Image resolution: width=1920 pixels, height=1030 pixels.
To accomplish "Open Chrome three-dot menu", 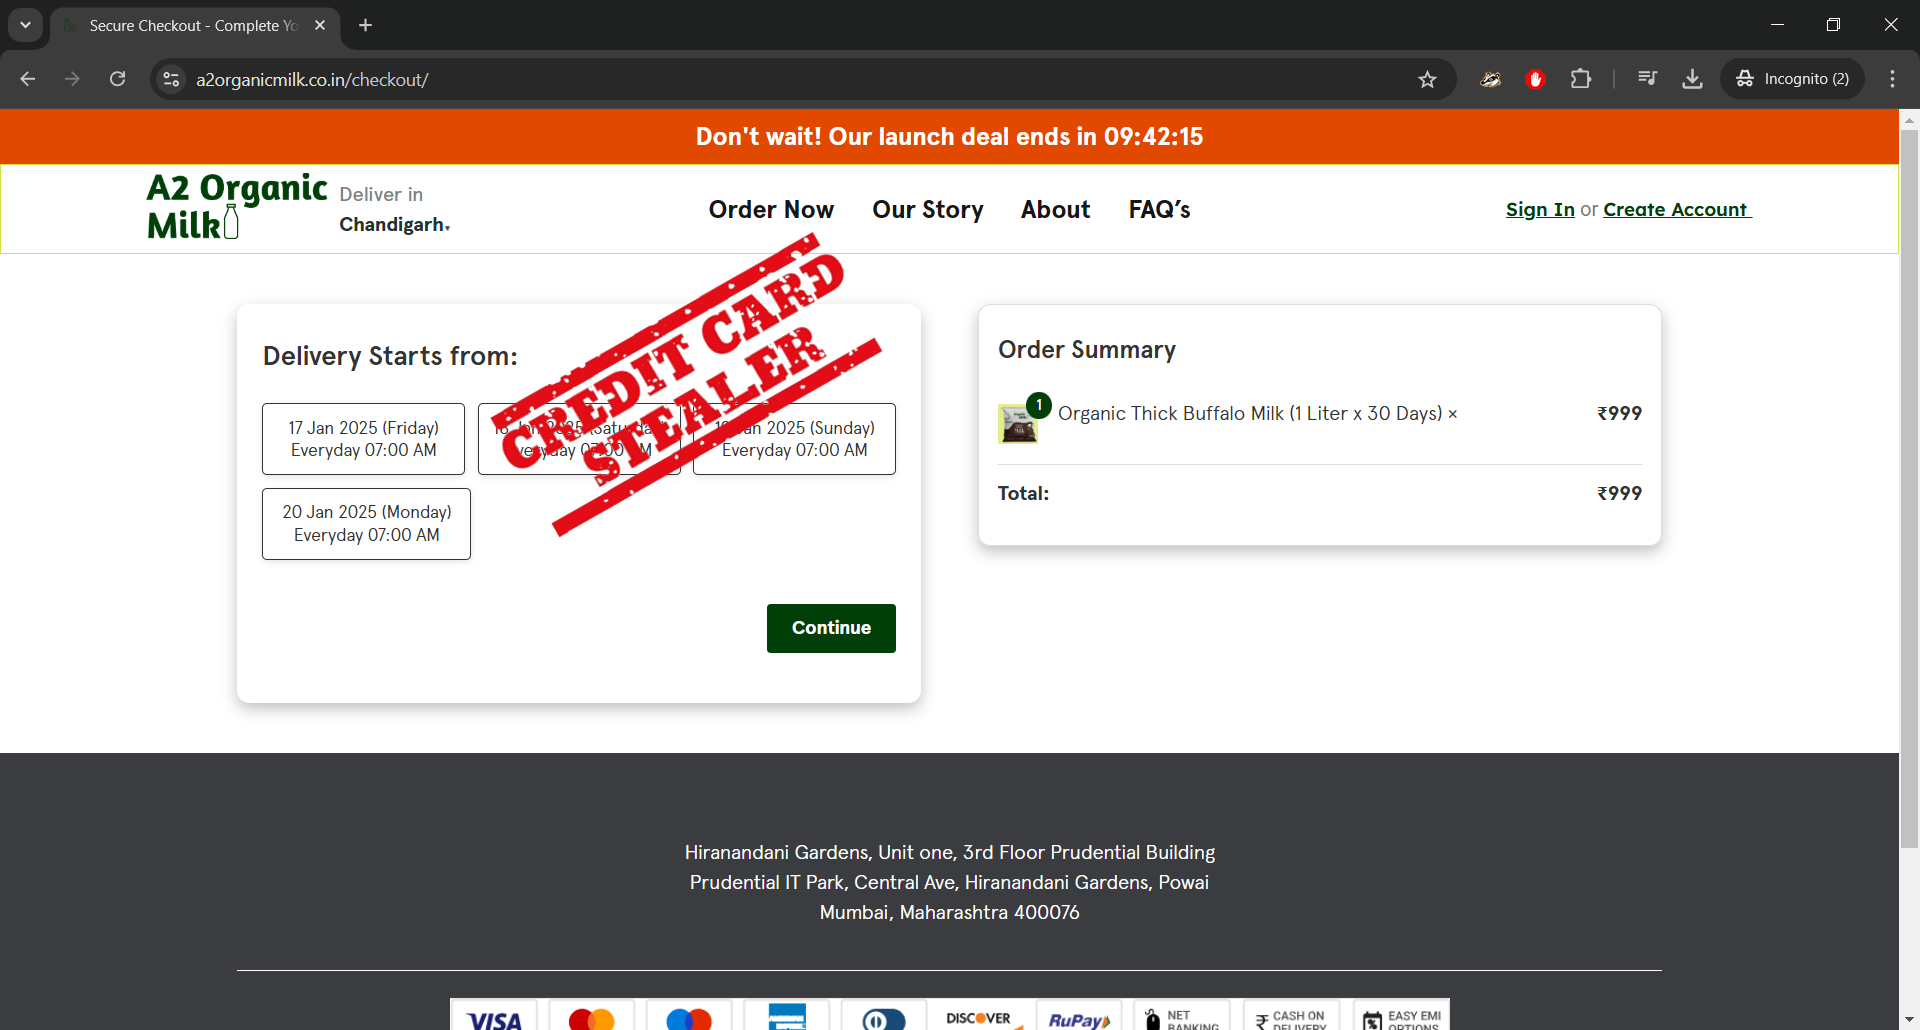I will (1892, 79).
